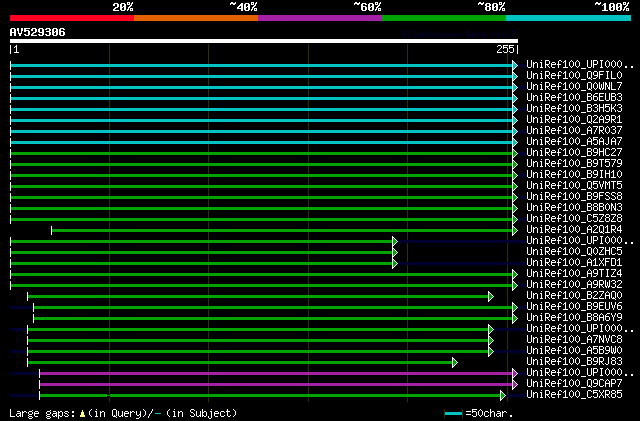Viewport: 640px width, 421px height.
Task: Click the cyan 50char scale marker
Action: [x=455, y=412]
